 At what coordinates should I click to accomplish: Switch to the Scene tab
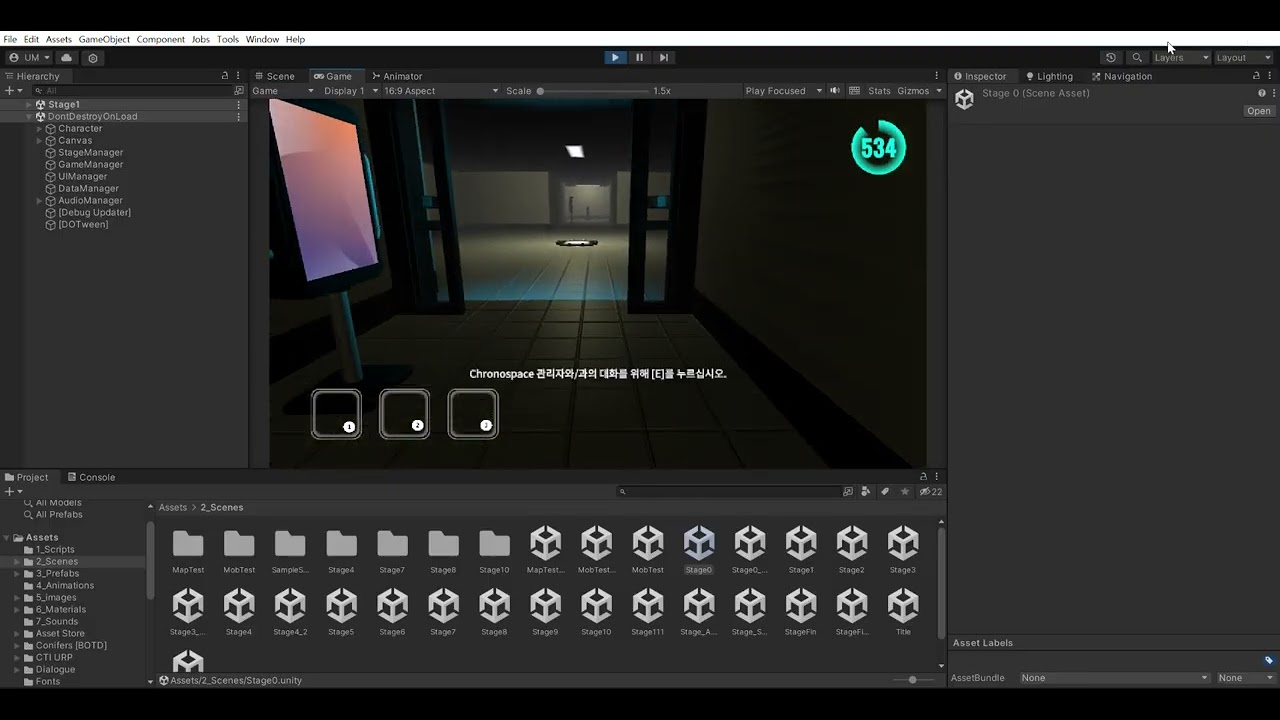pyautogui.click(x=274, y=76)
